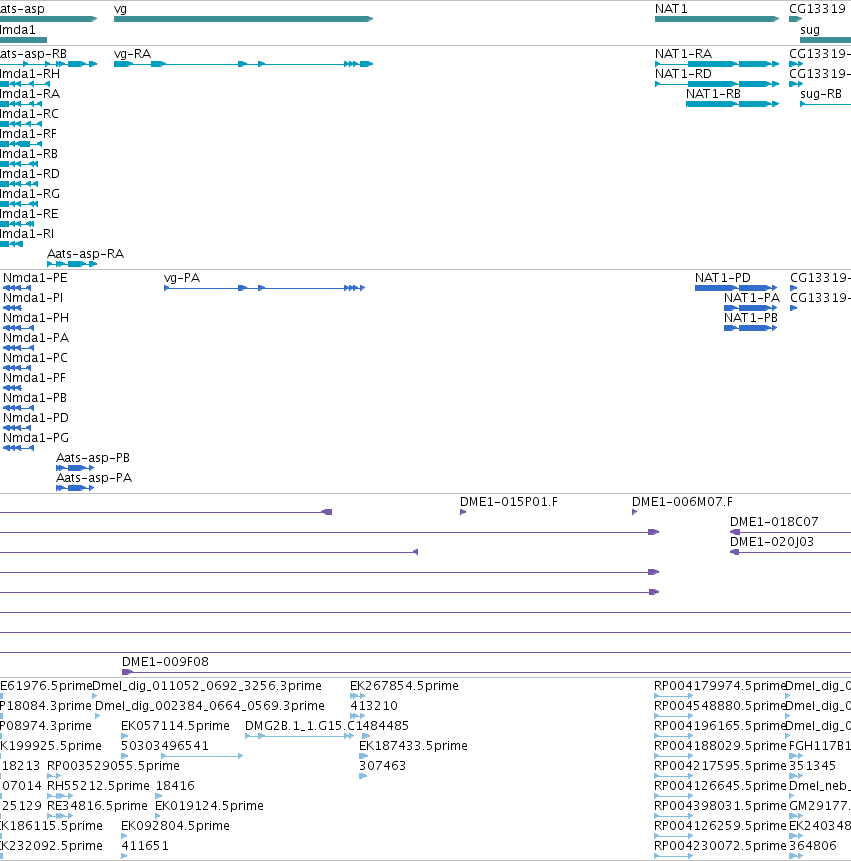Select the RP004188029.5prime EST label

point(720,746)
